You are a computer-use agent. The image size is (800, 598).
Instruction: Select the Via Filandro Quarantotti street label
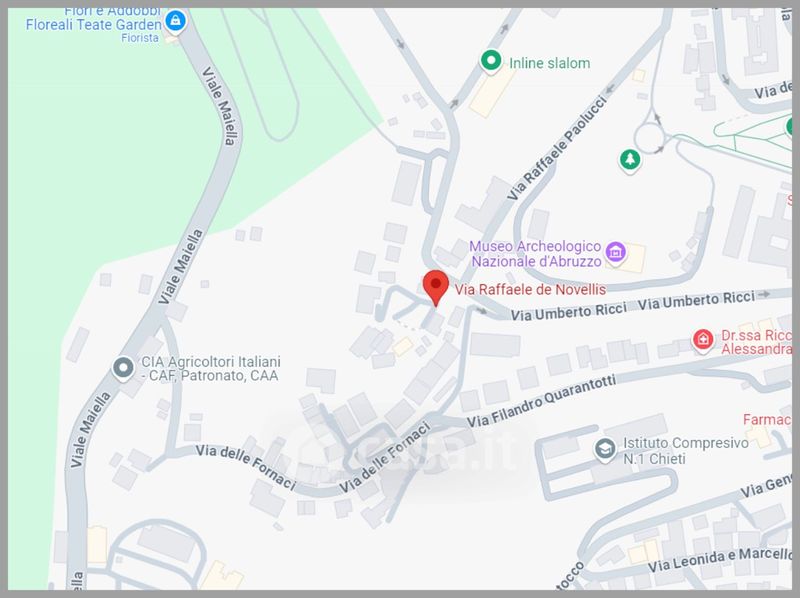[x=541, y=401]
